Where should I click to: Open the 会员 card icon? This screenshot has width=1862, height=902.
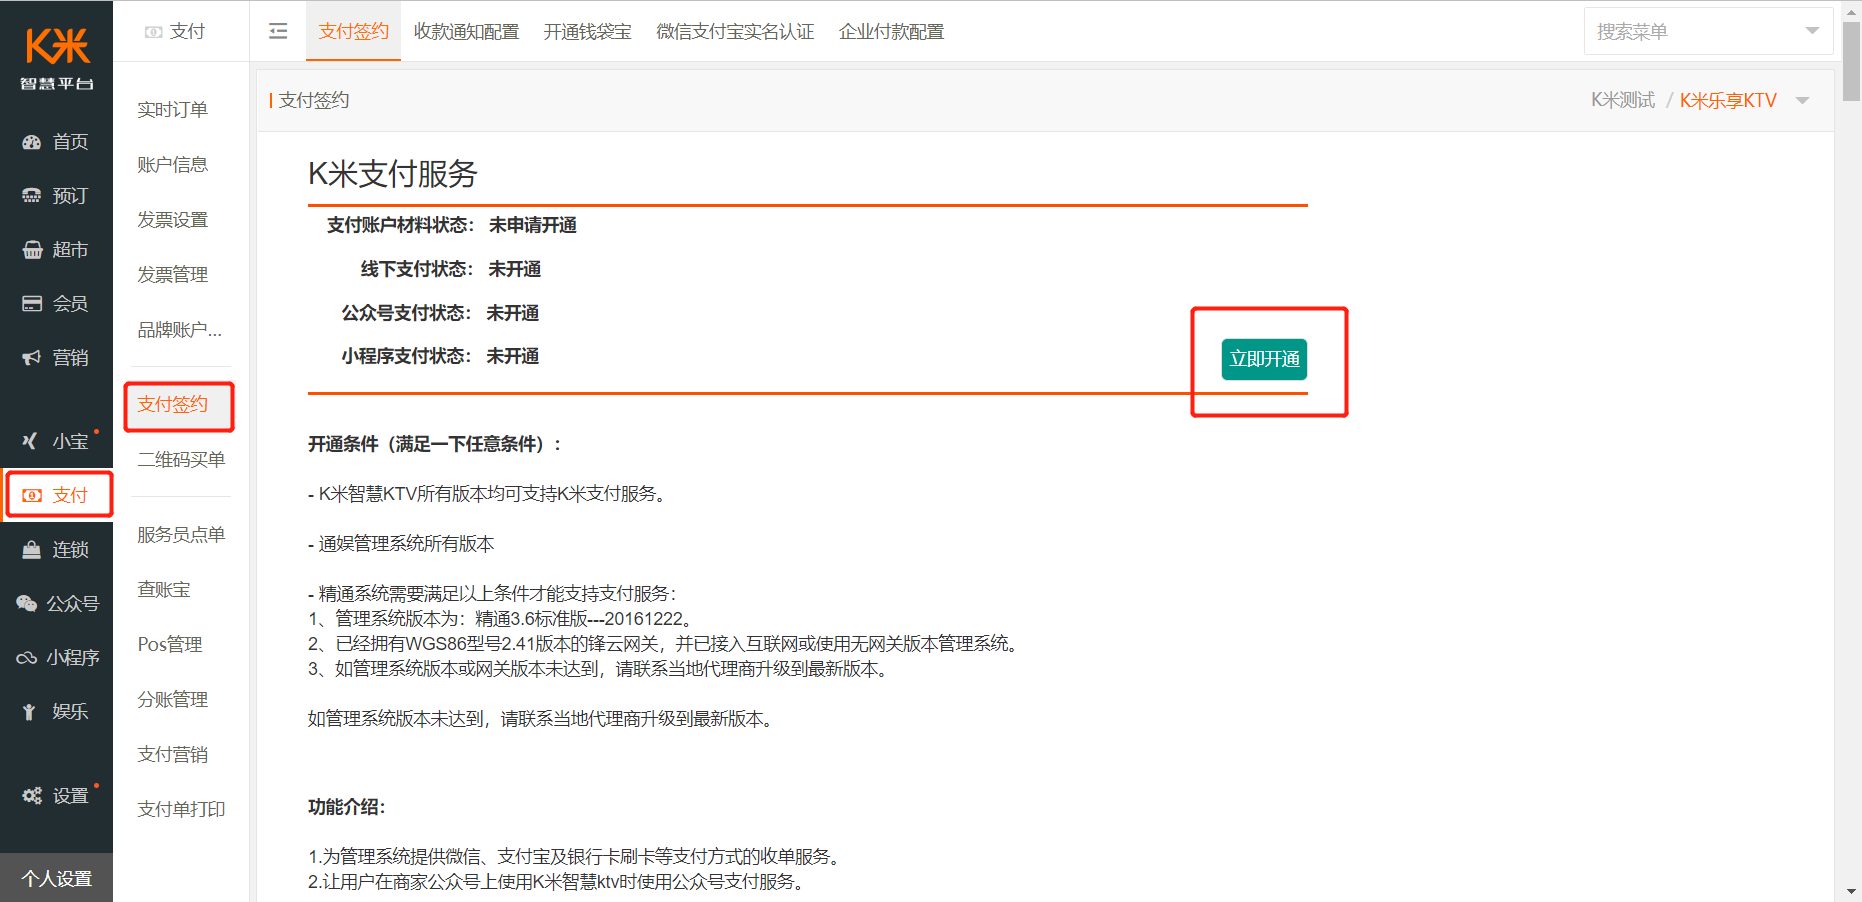pos(32,304)
